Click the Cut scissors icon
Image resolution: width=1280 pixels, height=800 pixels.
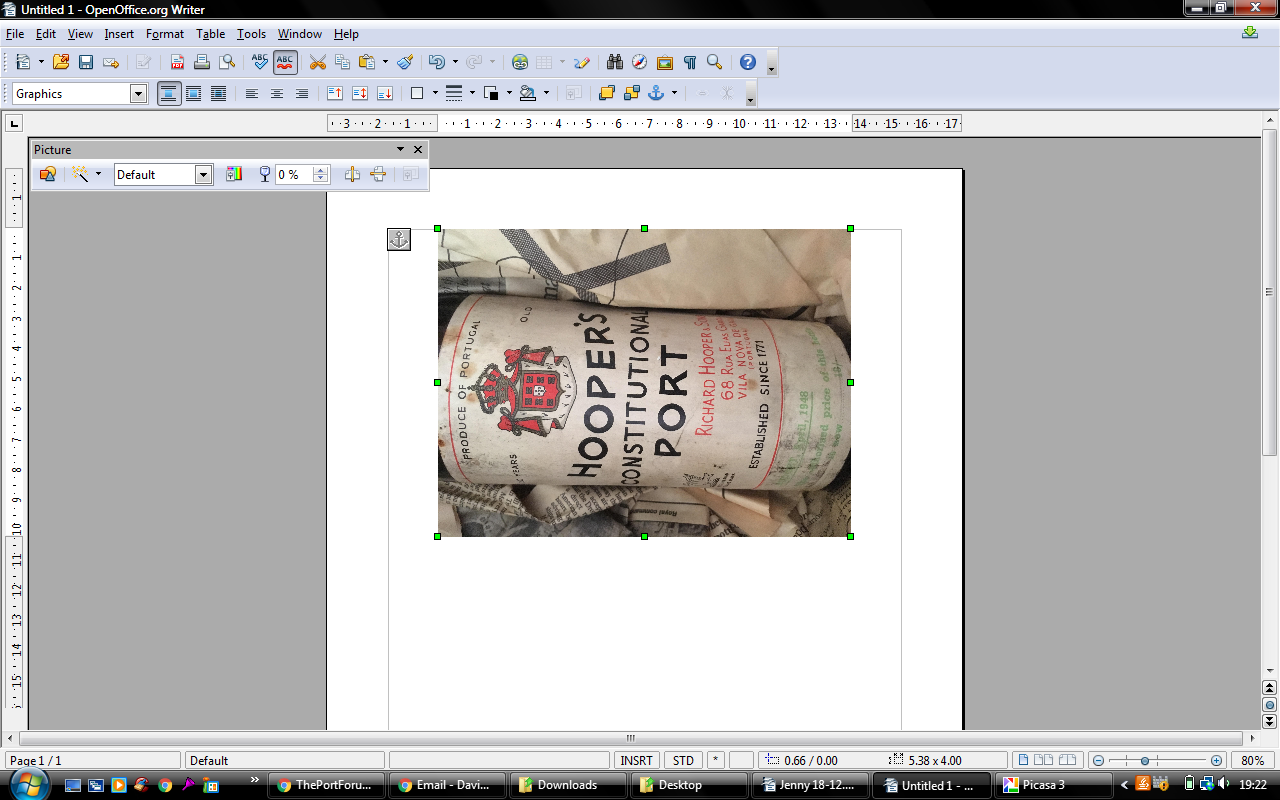(x=318, y=62)
